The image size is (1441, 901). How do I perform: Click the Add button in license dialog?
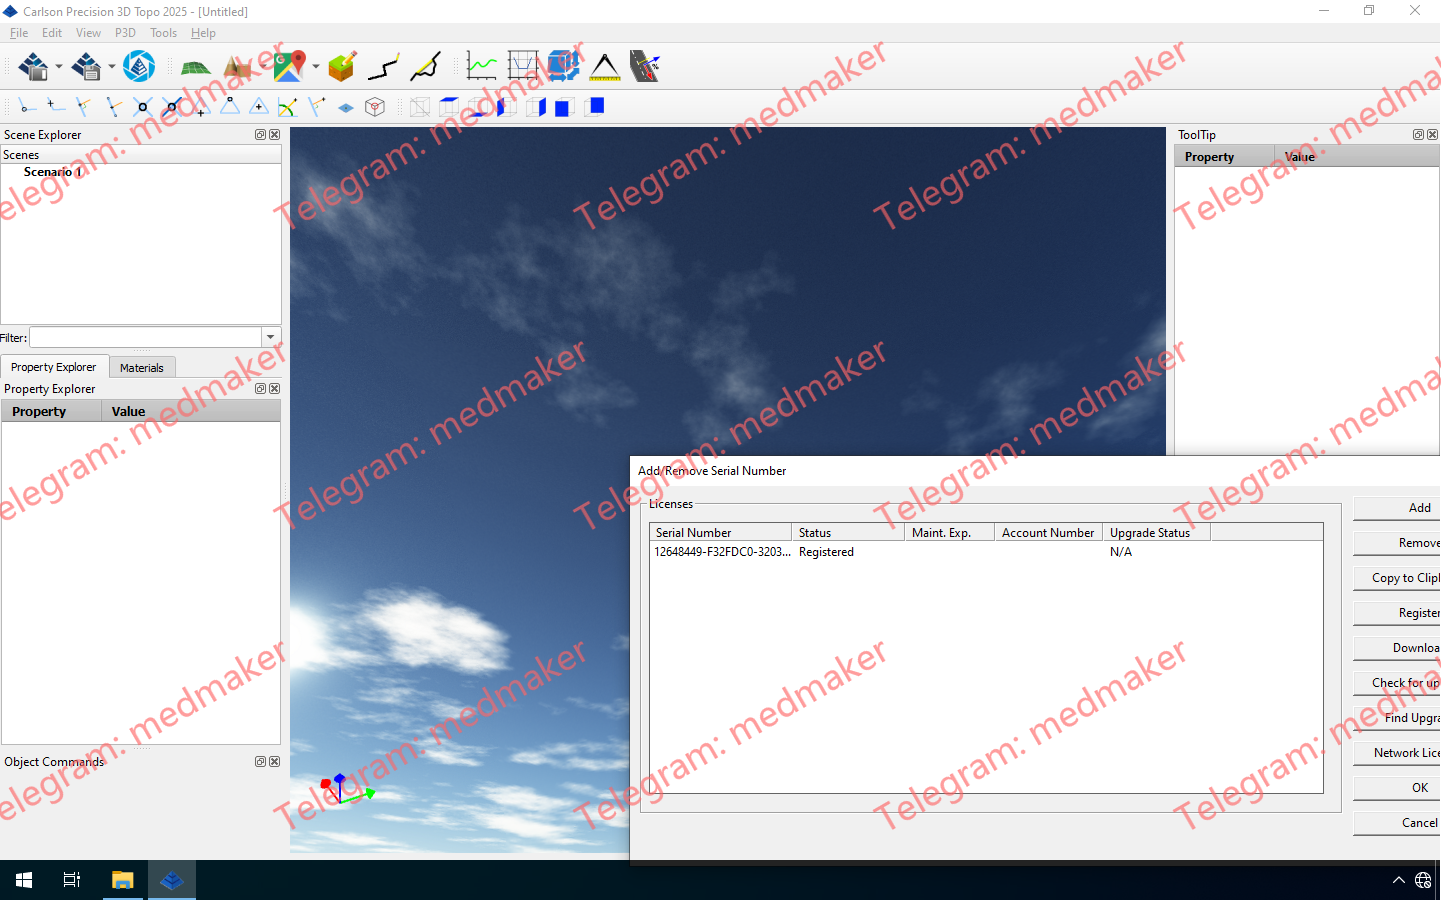1418,508
